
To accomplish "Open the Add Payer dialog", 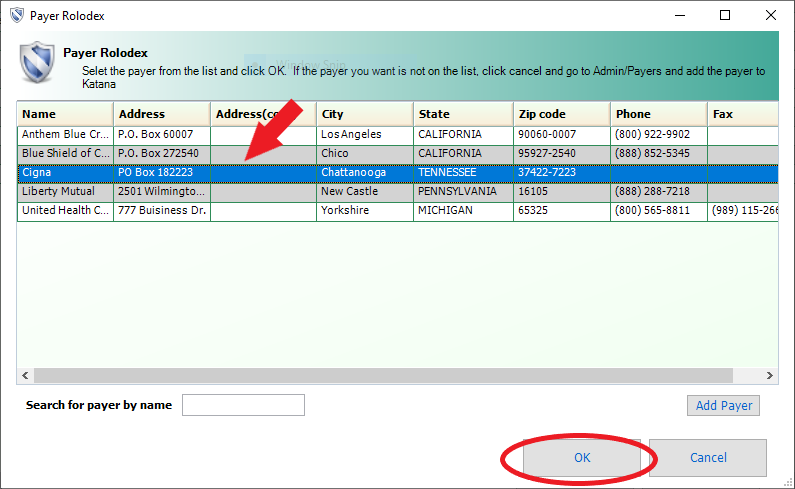I will click(x=724, y=405).
